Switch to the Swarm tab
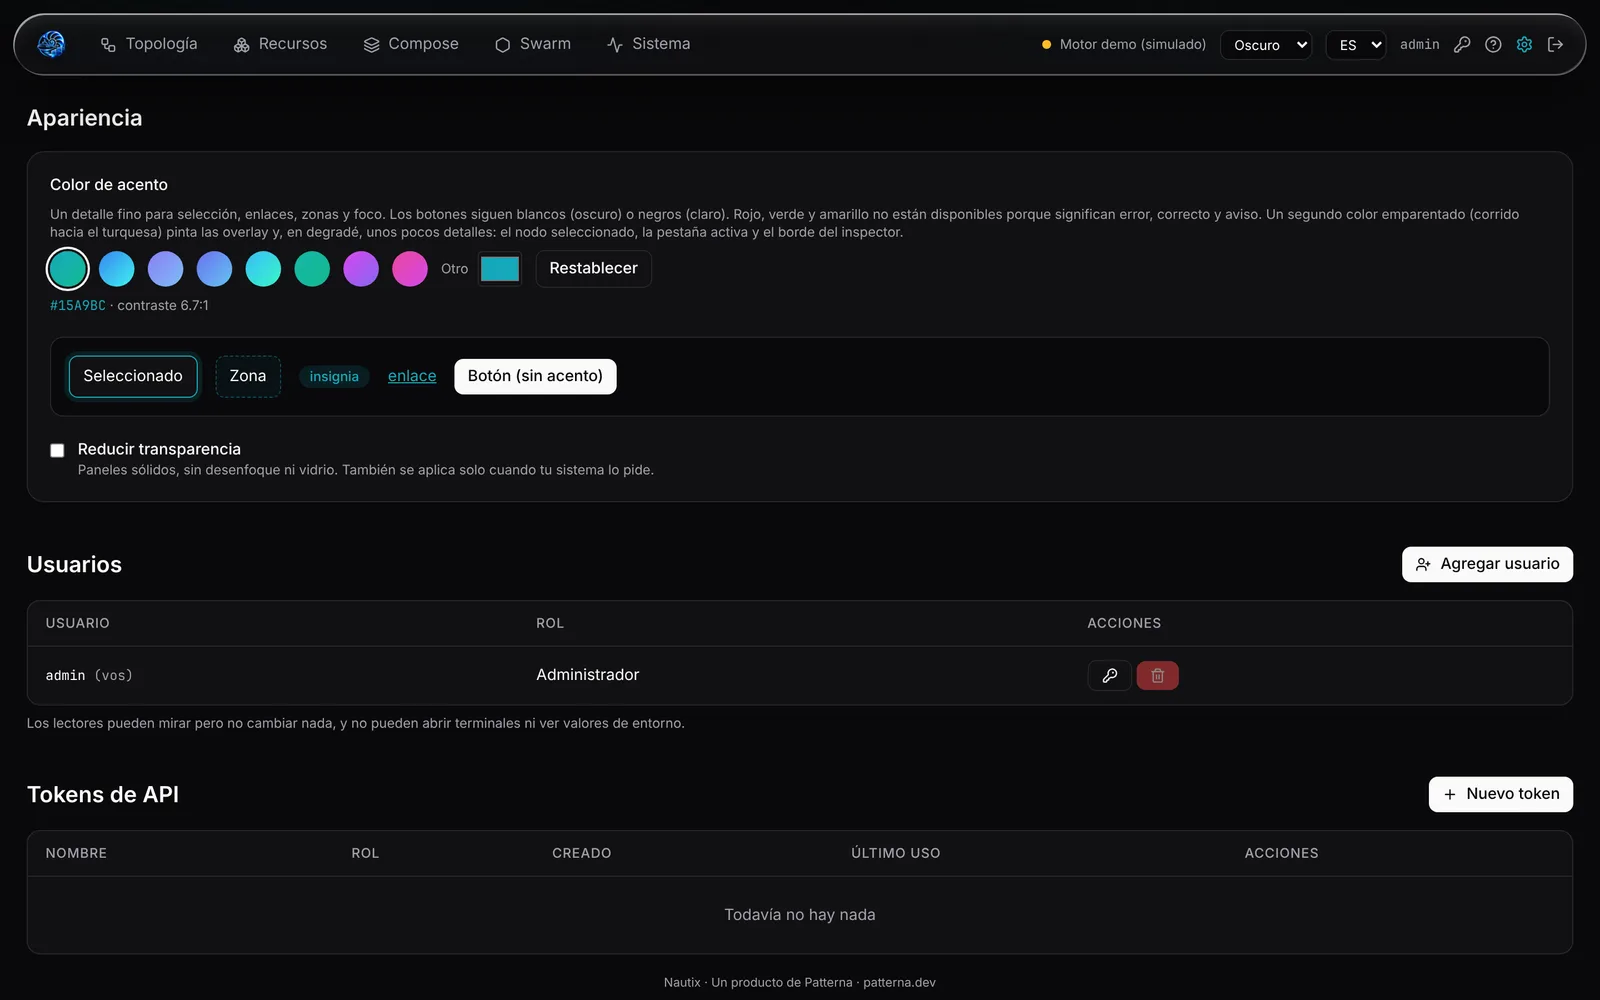Screen dimensions: 1600x1000 (533, 44)
